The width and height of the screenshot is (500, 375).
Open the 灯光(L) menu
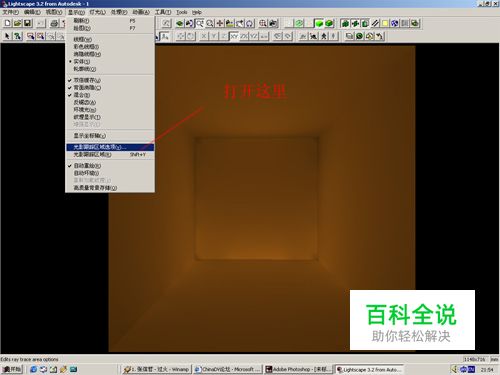[x=97, y=12]
